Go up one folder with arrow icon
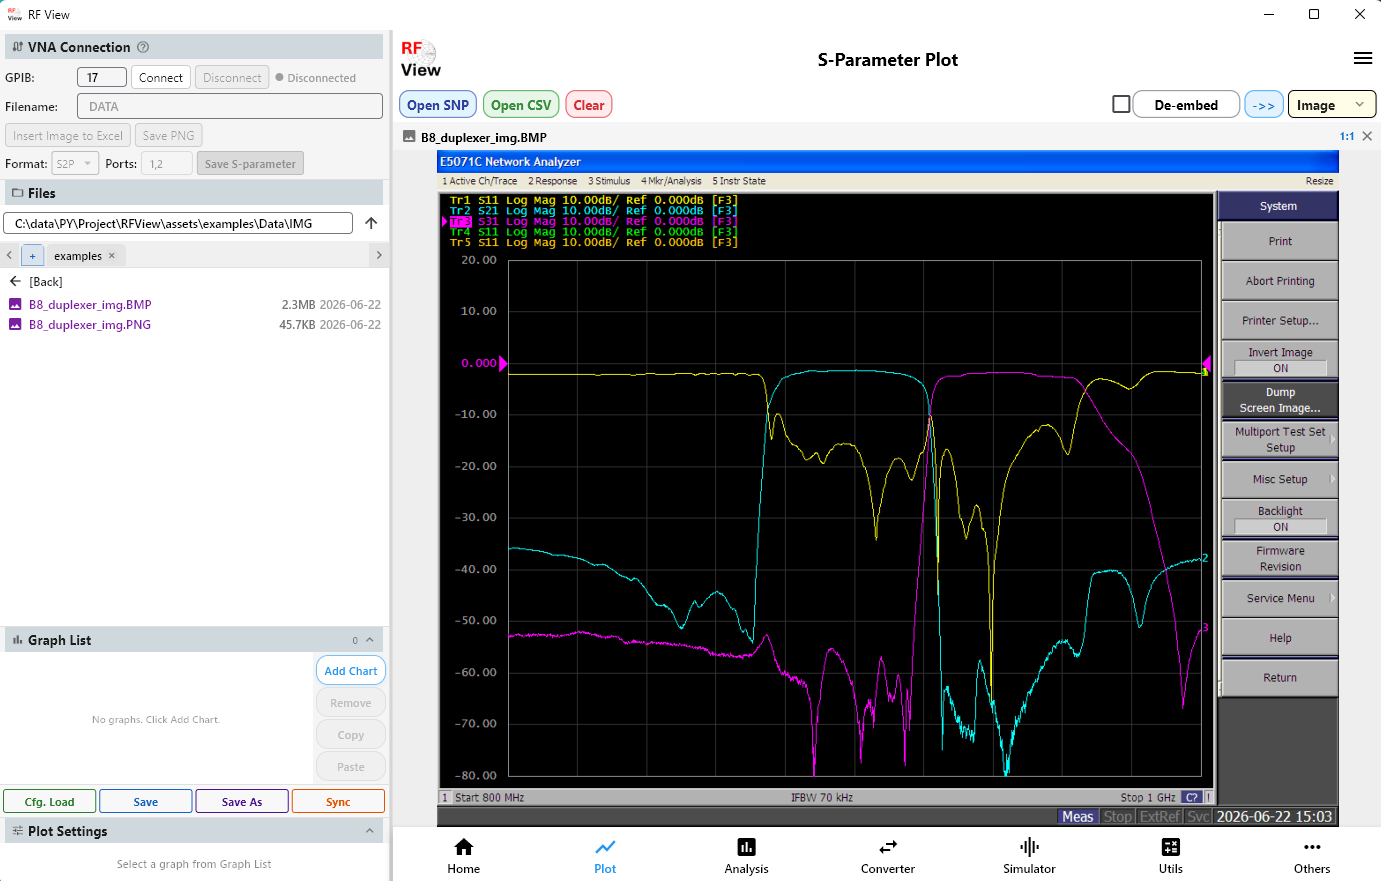This screenshot has width=1381, height=881. (x=371, y=223)
